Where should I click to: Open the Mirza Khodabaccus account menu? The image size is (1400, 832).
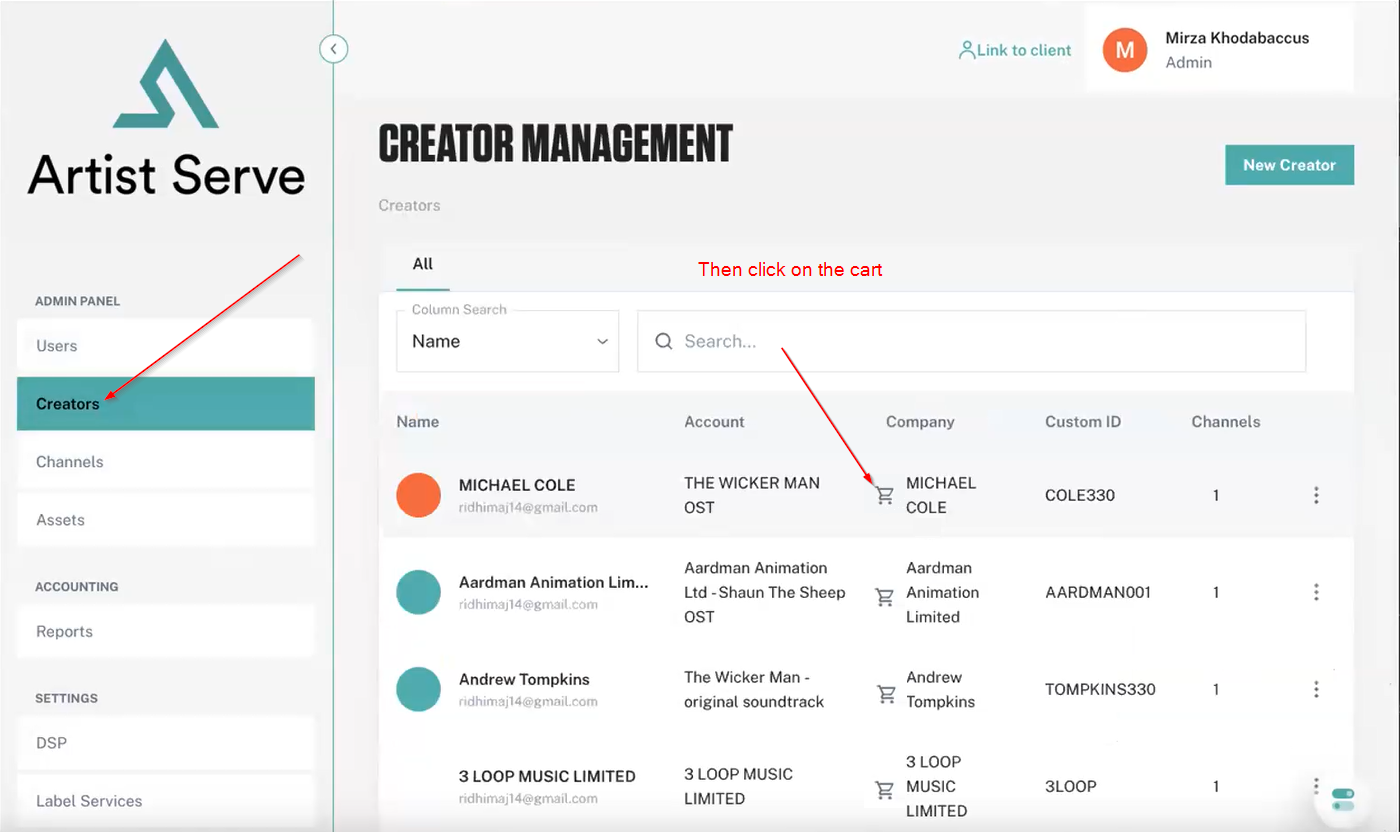(x=1235, y=50)
